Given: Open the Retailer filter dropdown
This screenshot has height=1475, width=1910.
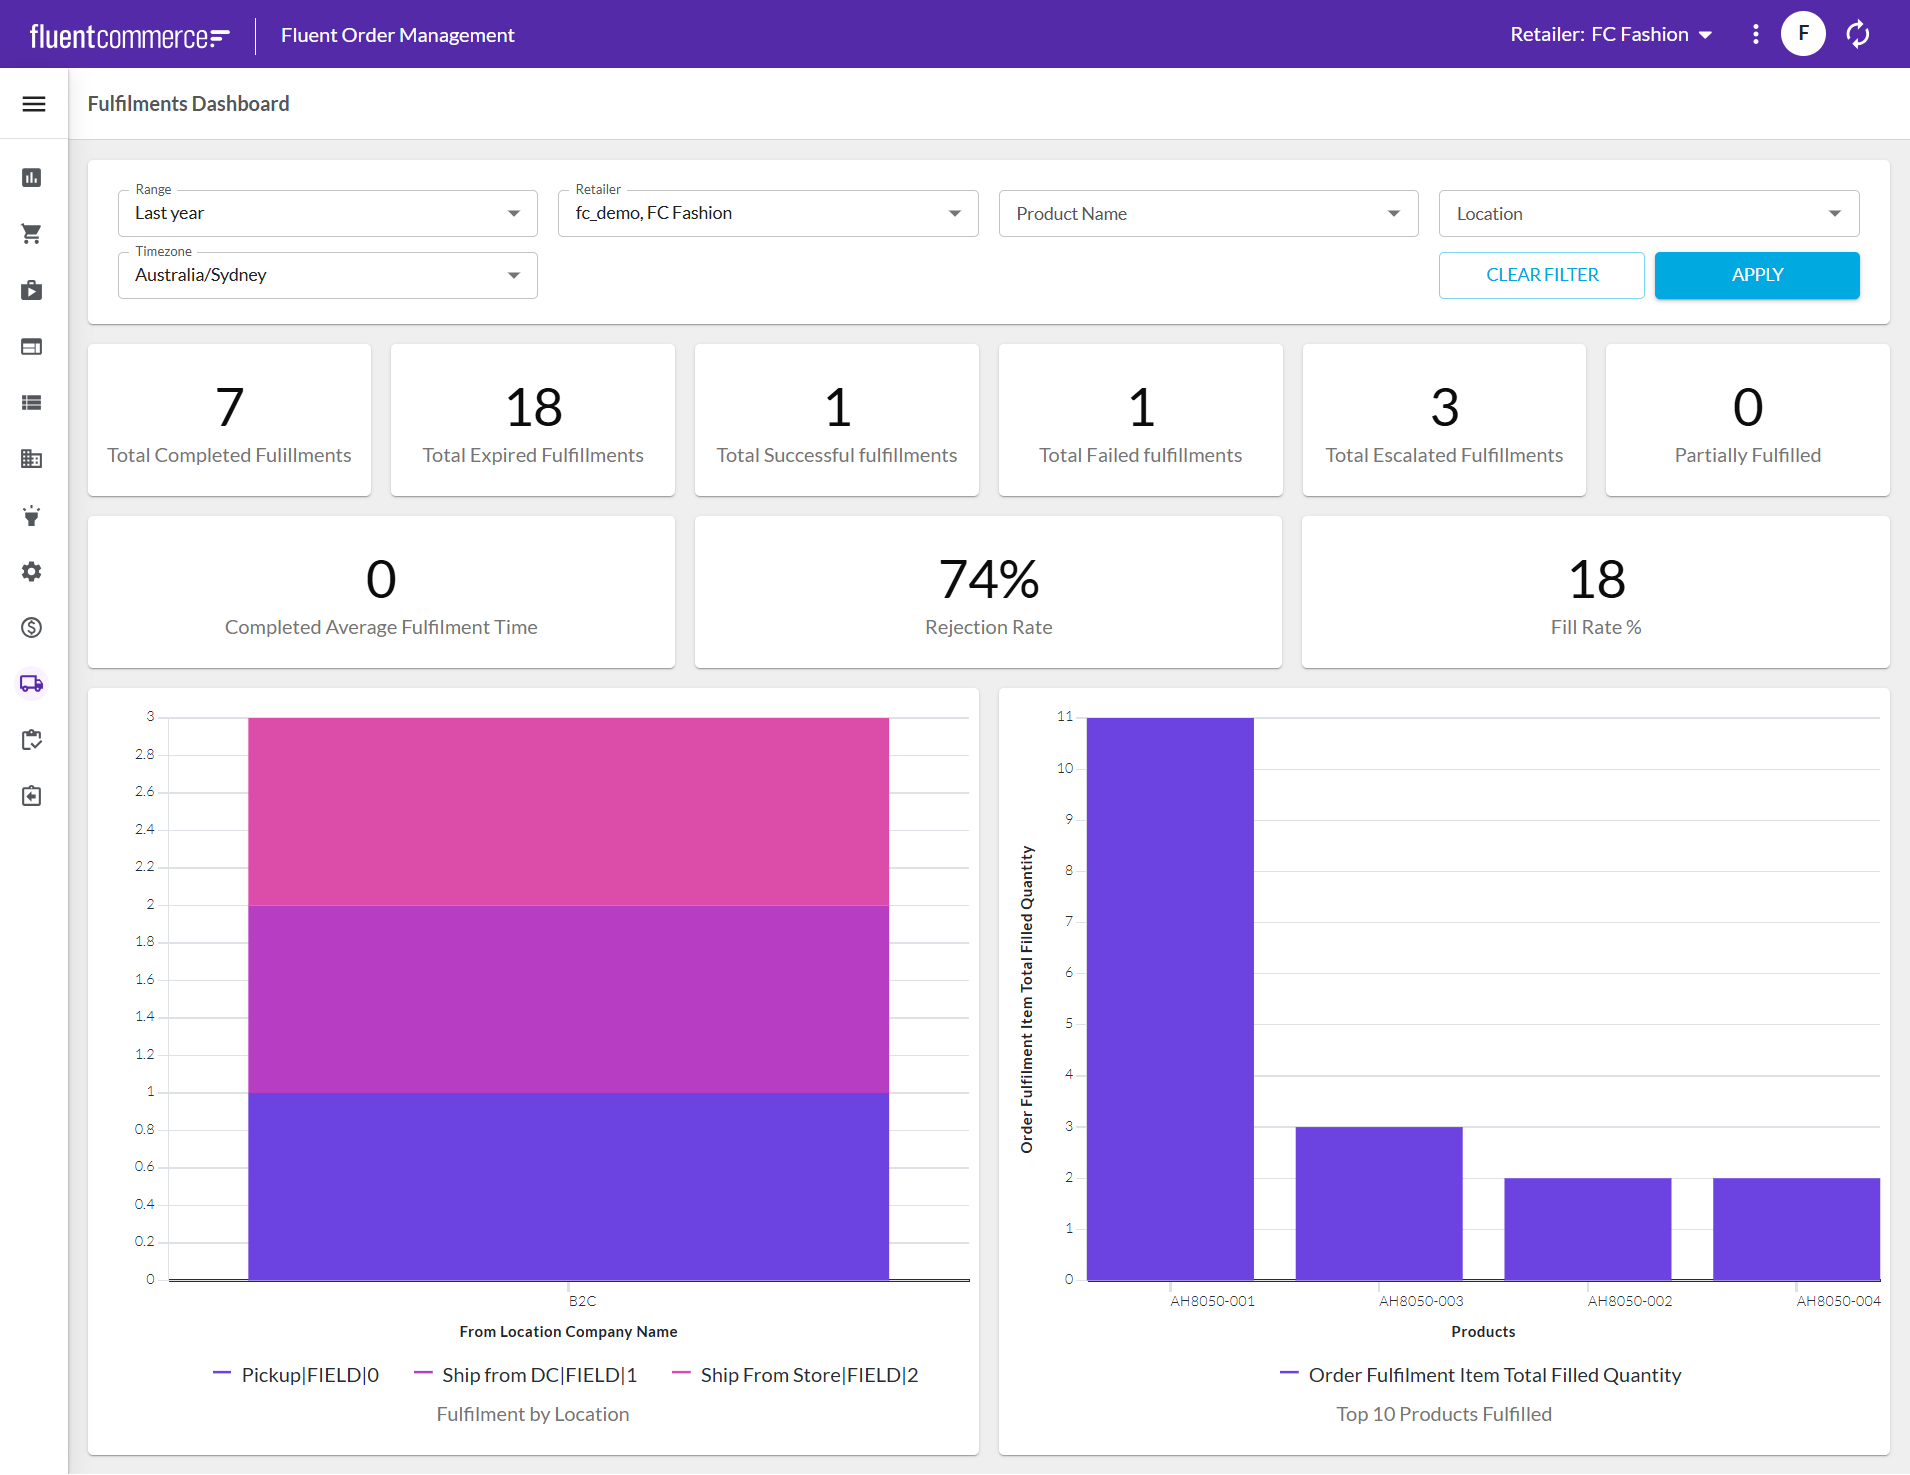Looking at the screenshot, I should tap(767, 214).
